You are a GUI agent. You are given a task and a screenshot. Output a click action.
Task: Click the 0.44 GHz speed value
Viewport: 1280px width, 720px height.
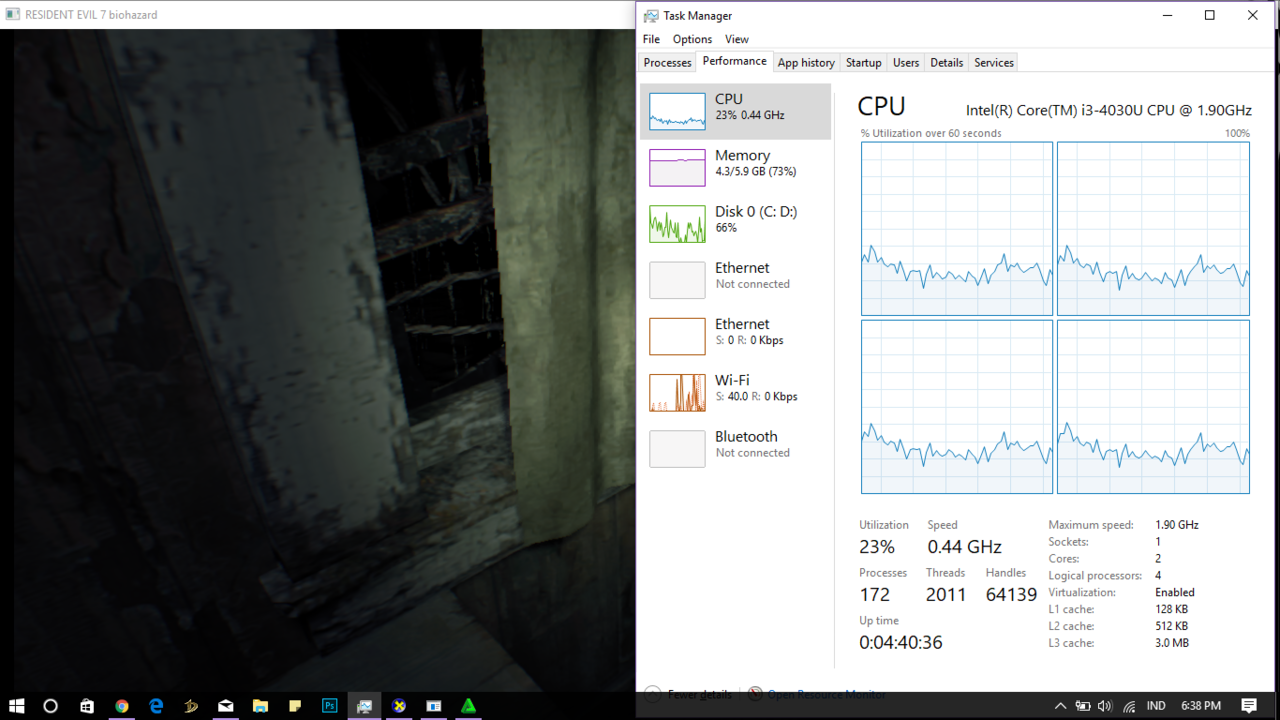coord(964,547)
